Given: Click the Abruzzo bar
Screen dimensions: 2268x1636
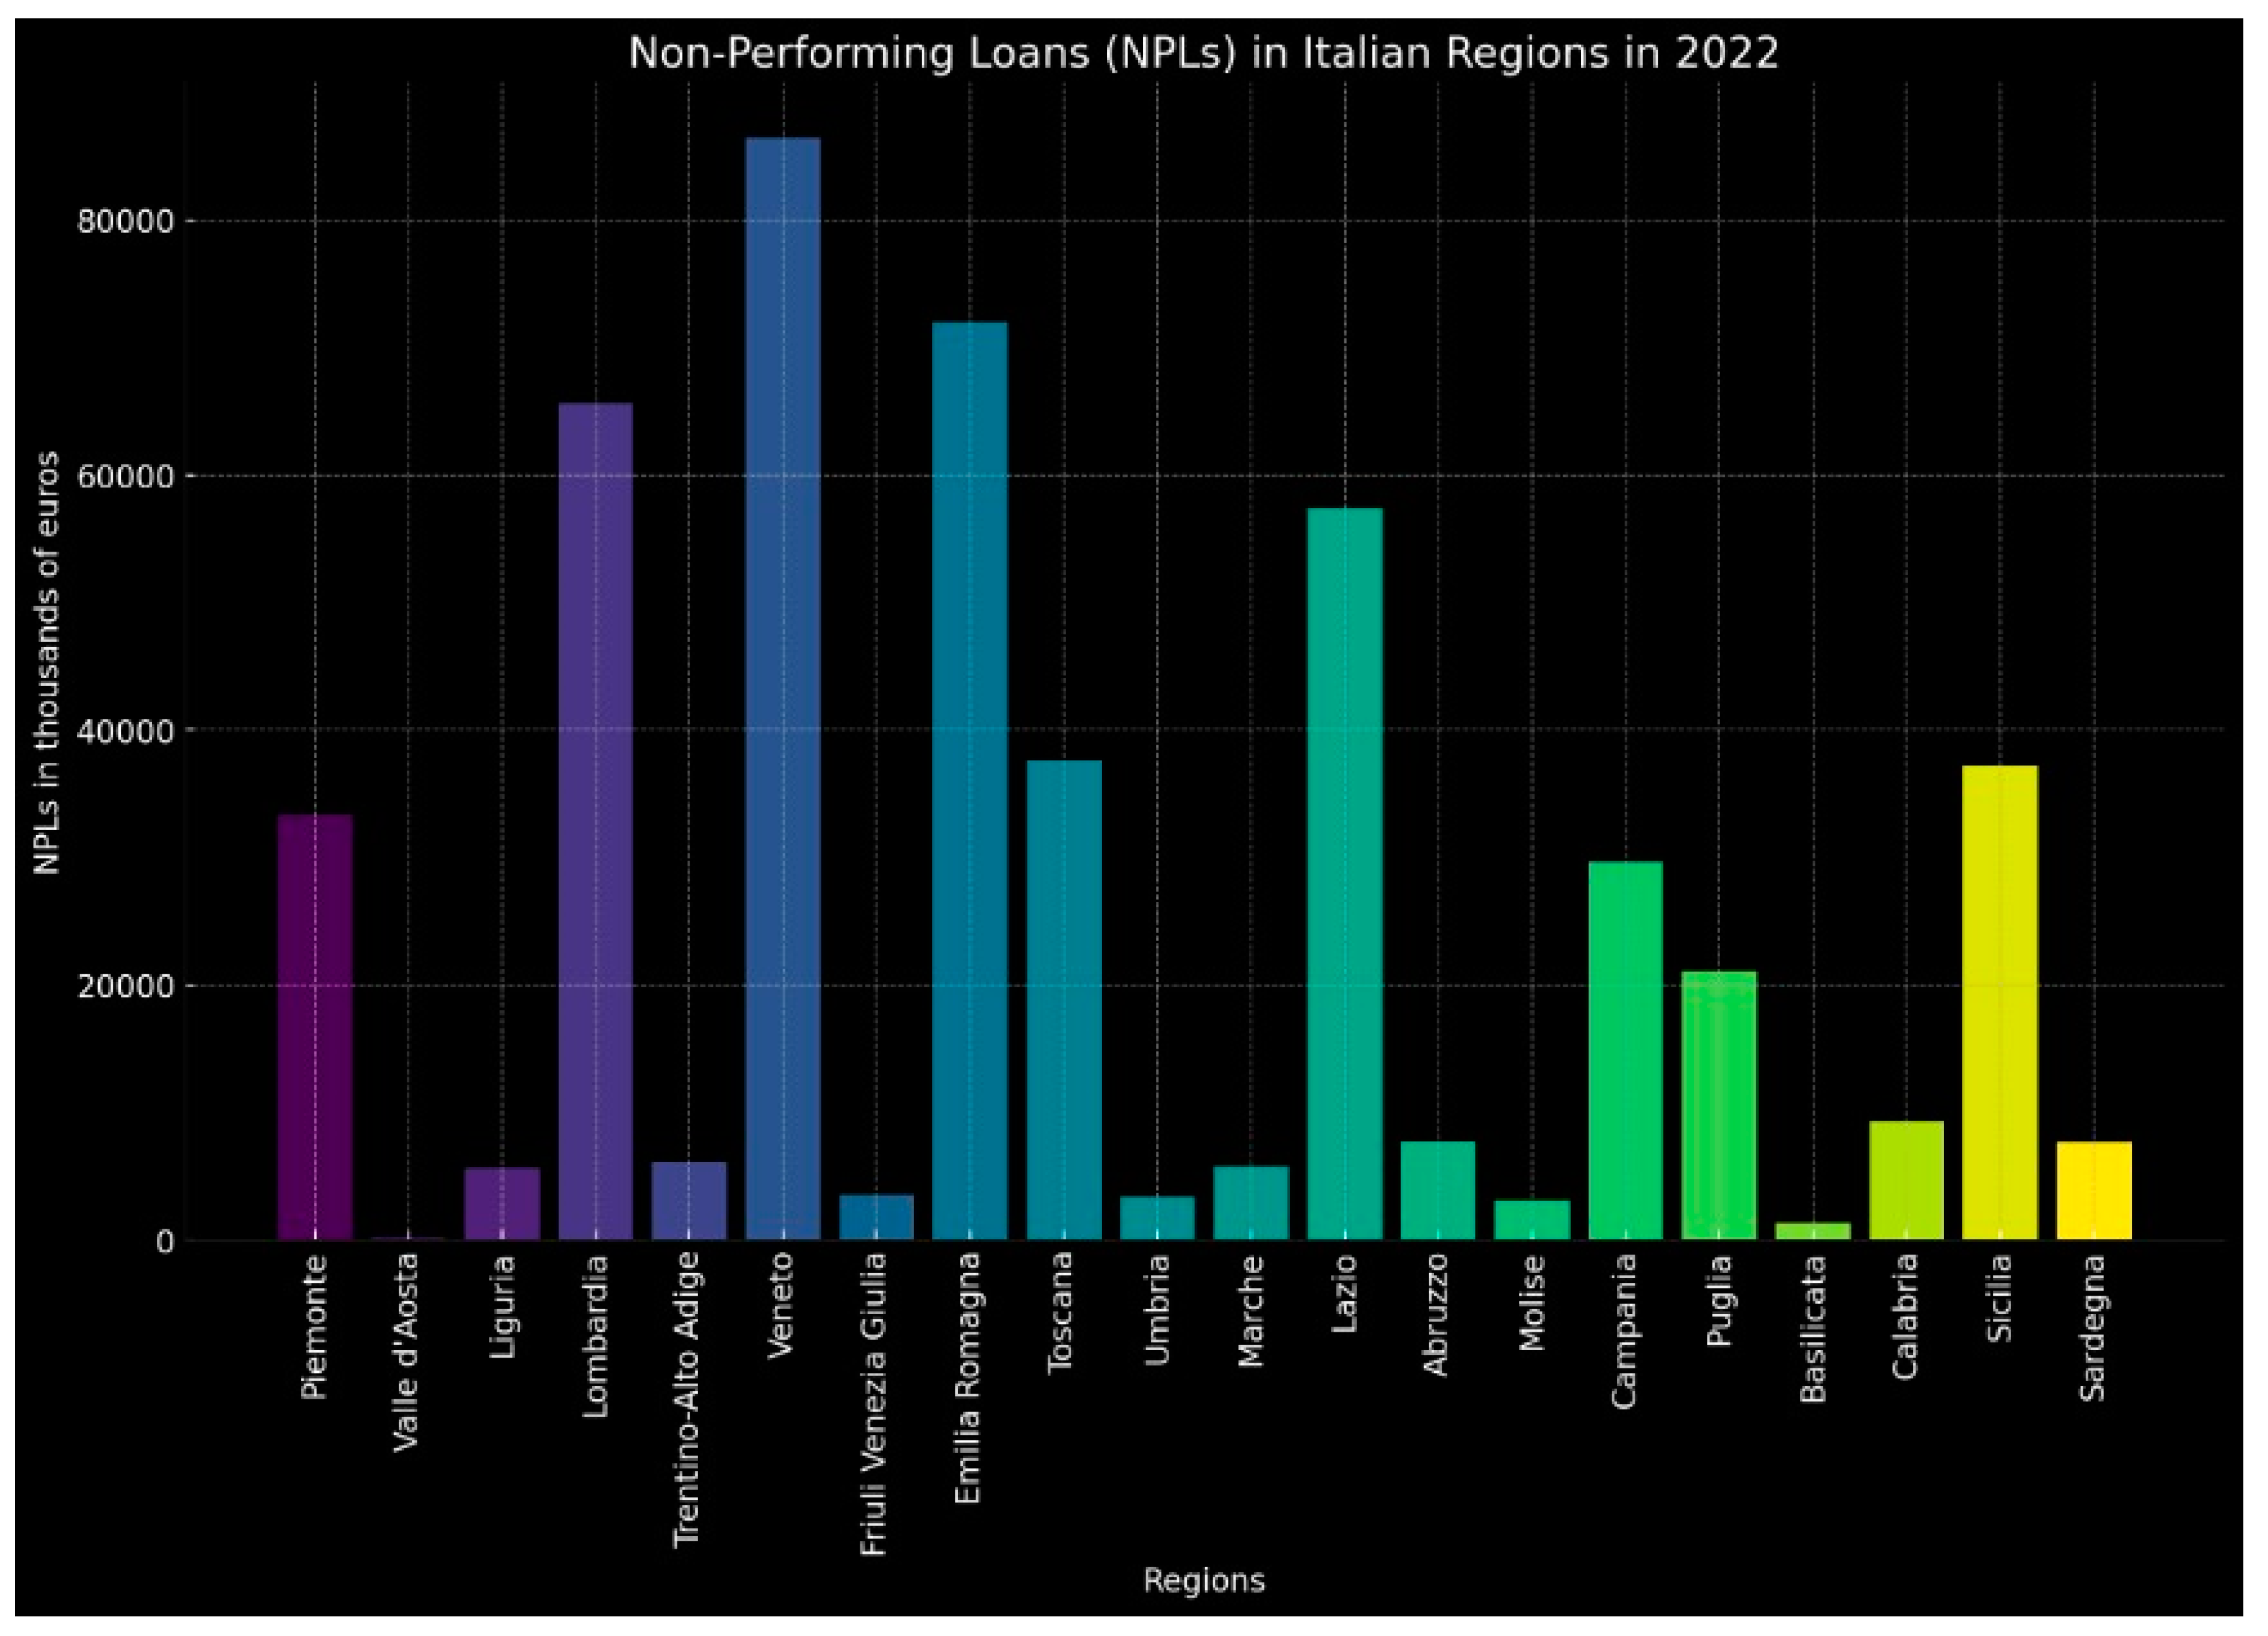Looking at the screenshot, I should (x=1437, y=1190).
